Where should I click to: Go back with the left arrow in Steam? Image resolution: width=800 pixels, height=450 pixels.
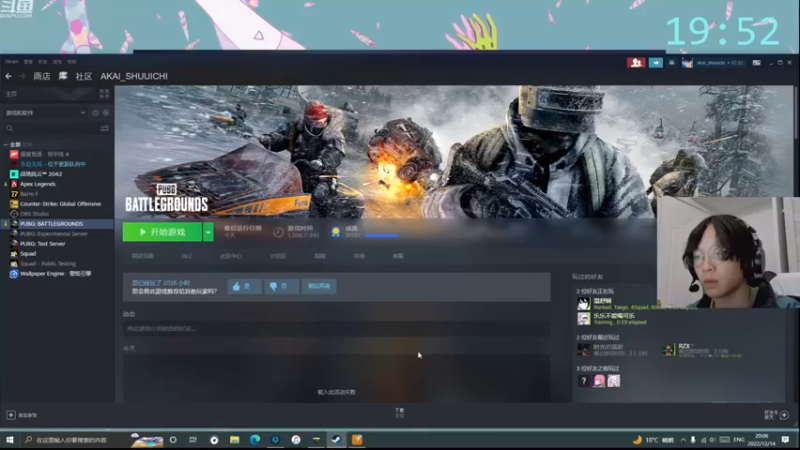tap(9, 76)
